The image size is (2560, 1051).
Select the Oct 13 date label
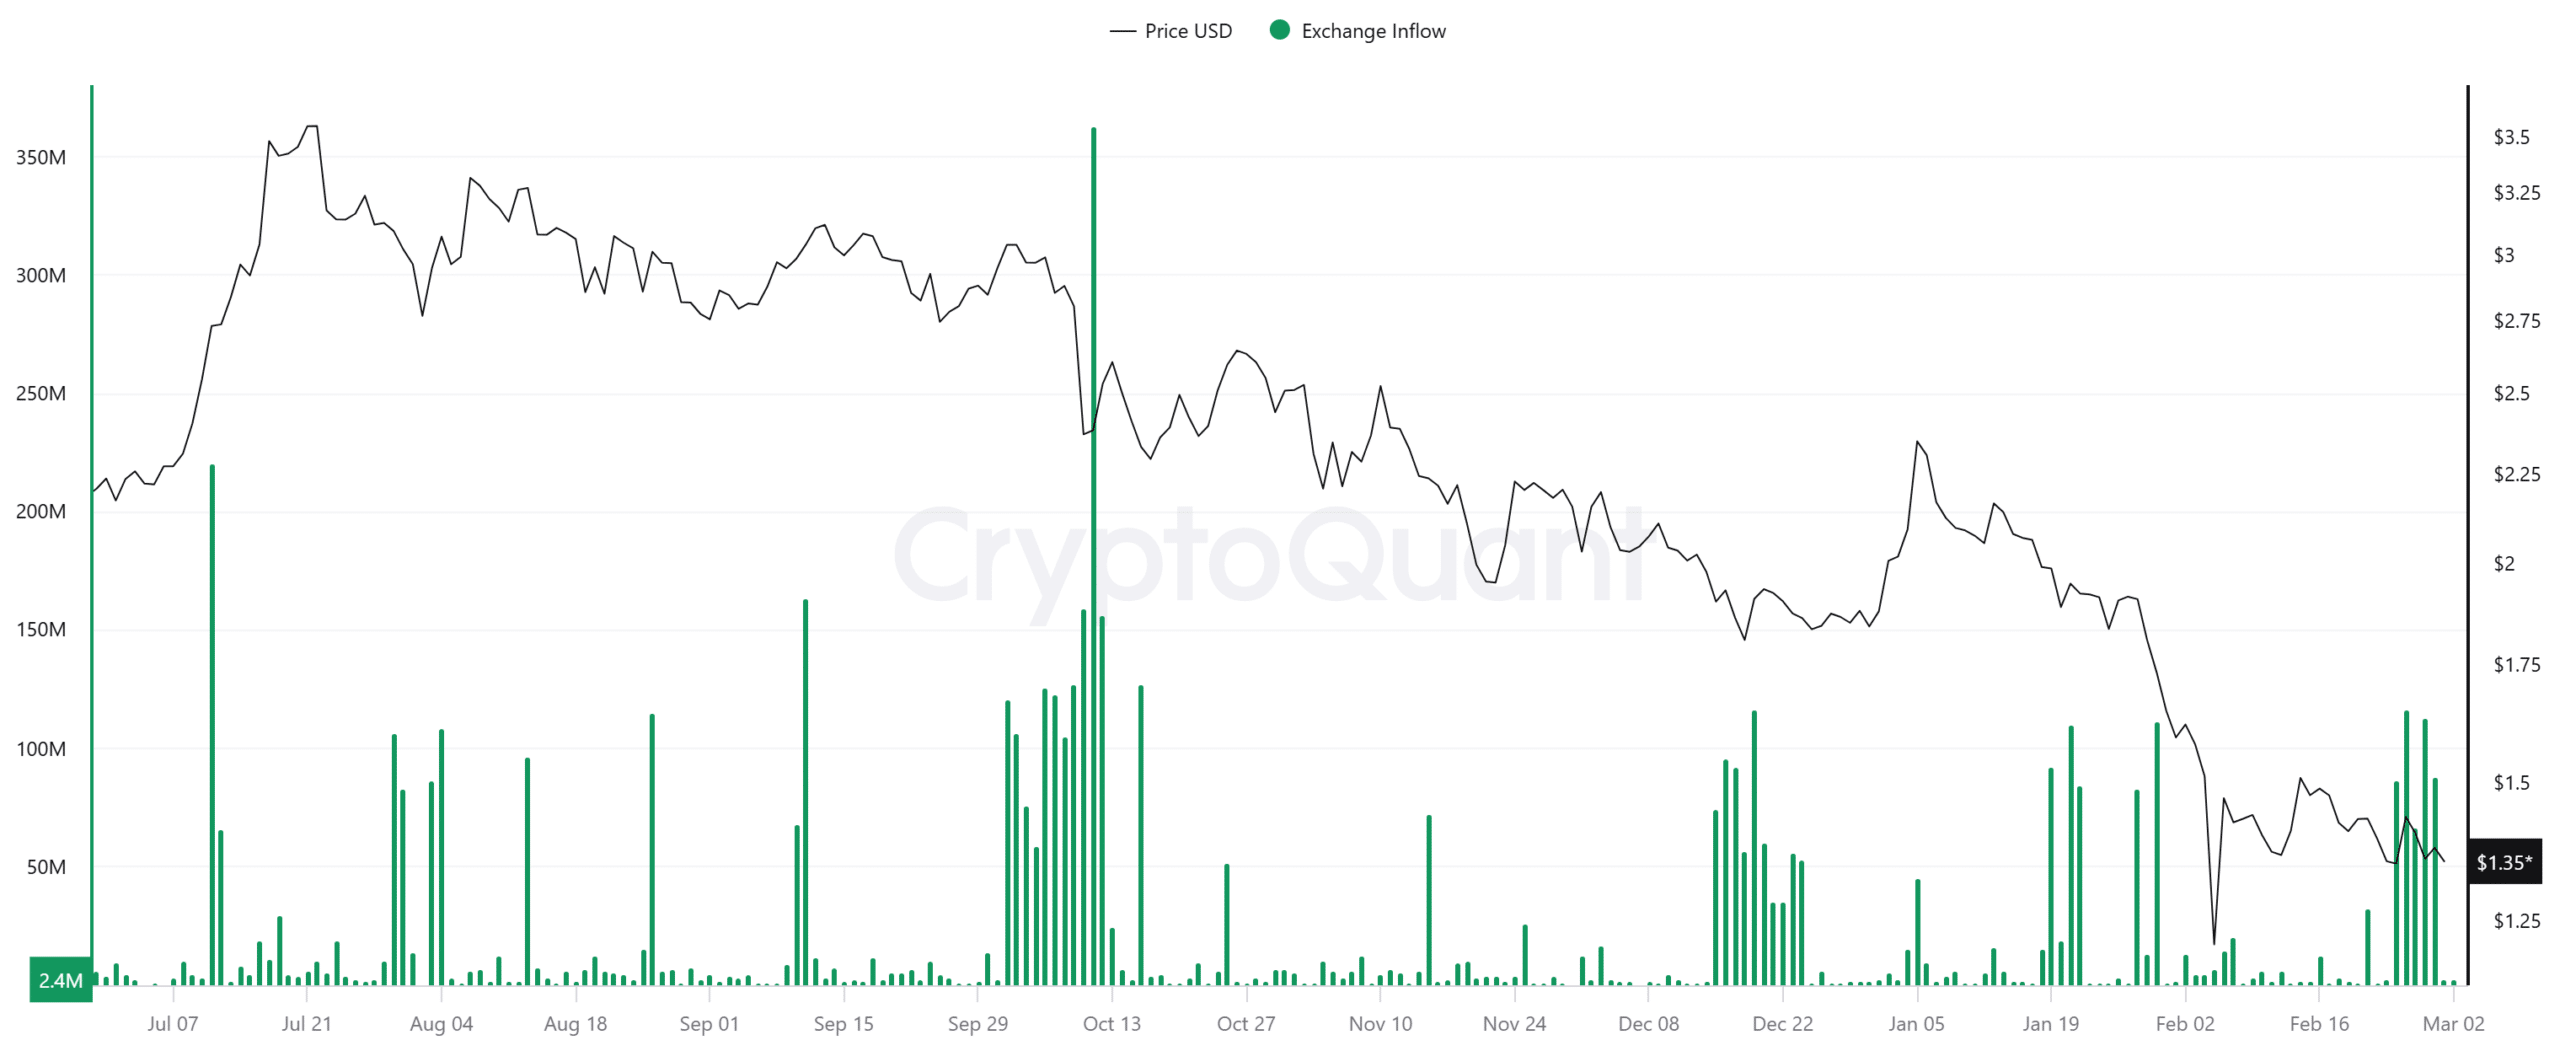pyautogui.click(x=1111, y=1023)
